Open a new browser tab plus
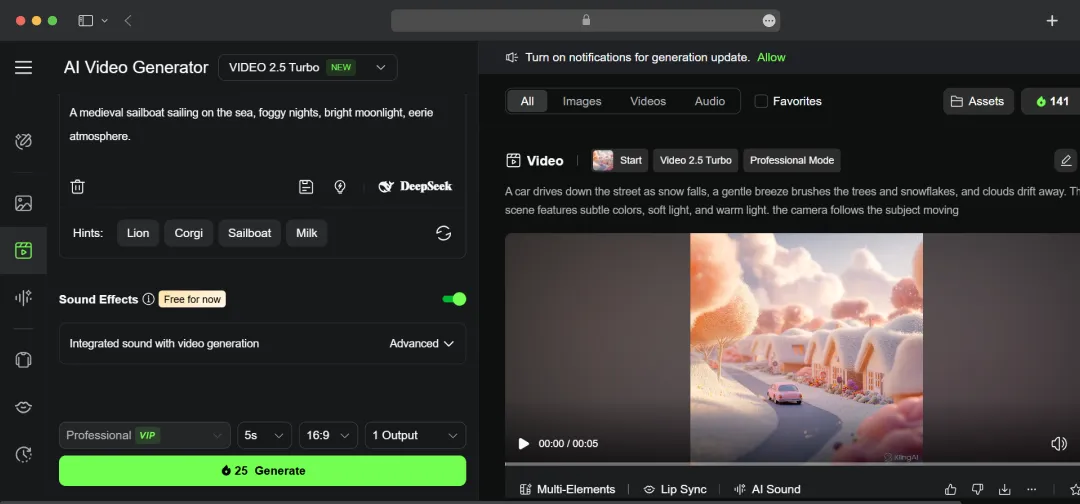Image resolution: width=1080 pixels, height=504 pixels. pos(1052,21)
